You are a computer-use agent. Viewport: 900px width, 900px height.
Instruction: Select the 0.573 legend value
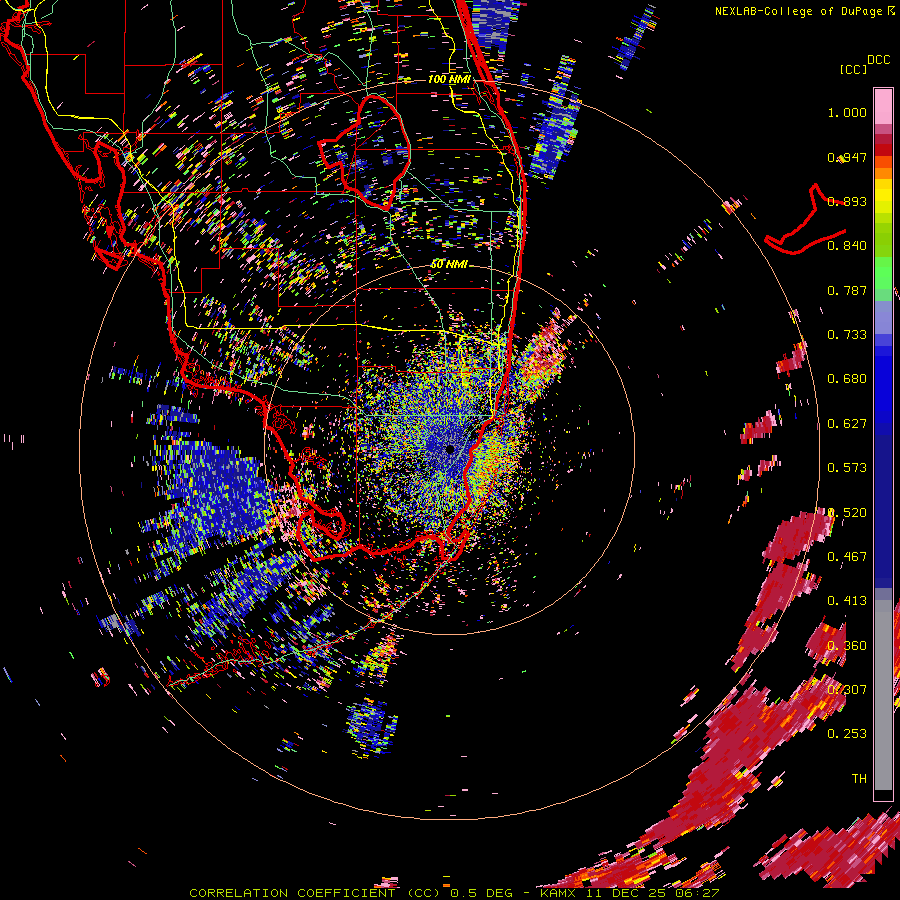(x=847, y=468)
